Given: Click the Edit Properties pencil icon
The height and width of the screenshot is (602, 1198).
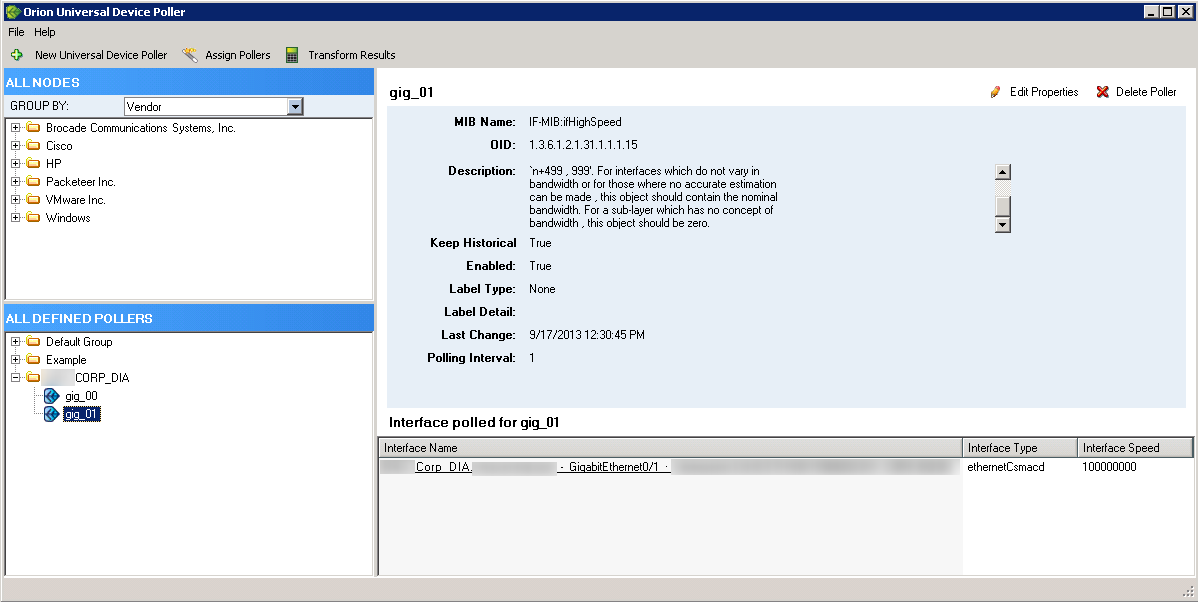Looking at the screenshot, I should pyautogui.click(x=996, y=92).
